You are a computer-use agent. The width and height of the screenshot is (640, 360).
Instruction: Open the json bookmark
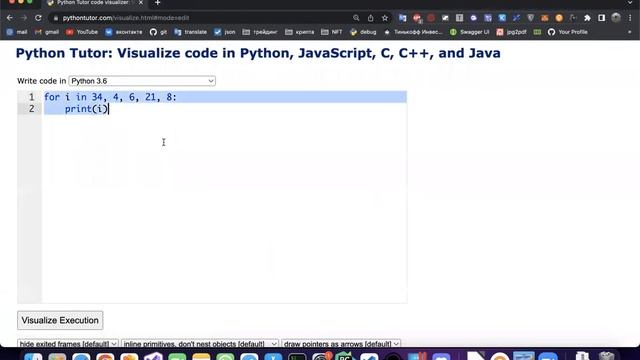[225, 32]
